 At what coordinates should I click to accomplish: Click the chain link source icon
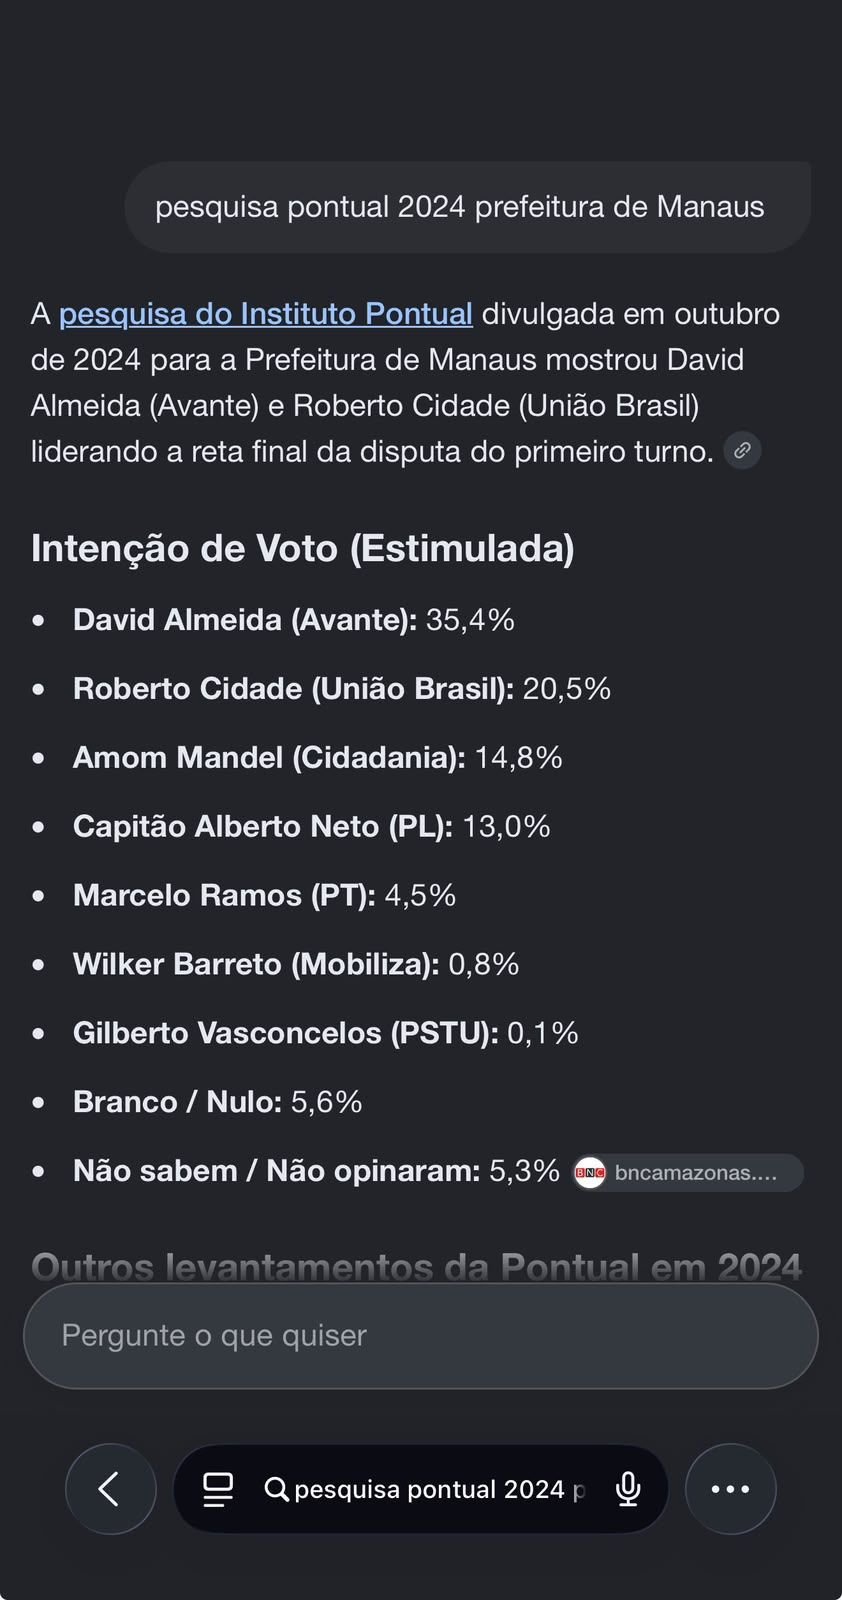742,451
